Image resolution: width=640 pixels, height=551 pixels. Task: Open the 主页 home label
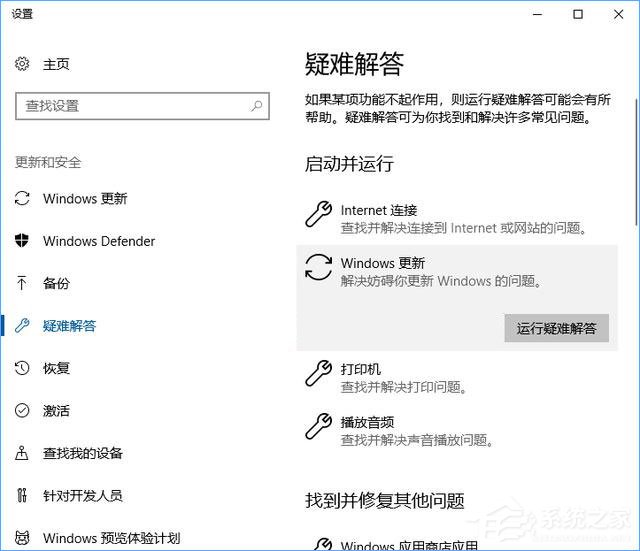coord(56,64)
